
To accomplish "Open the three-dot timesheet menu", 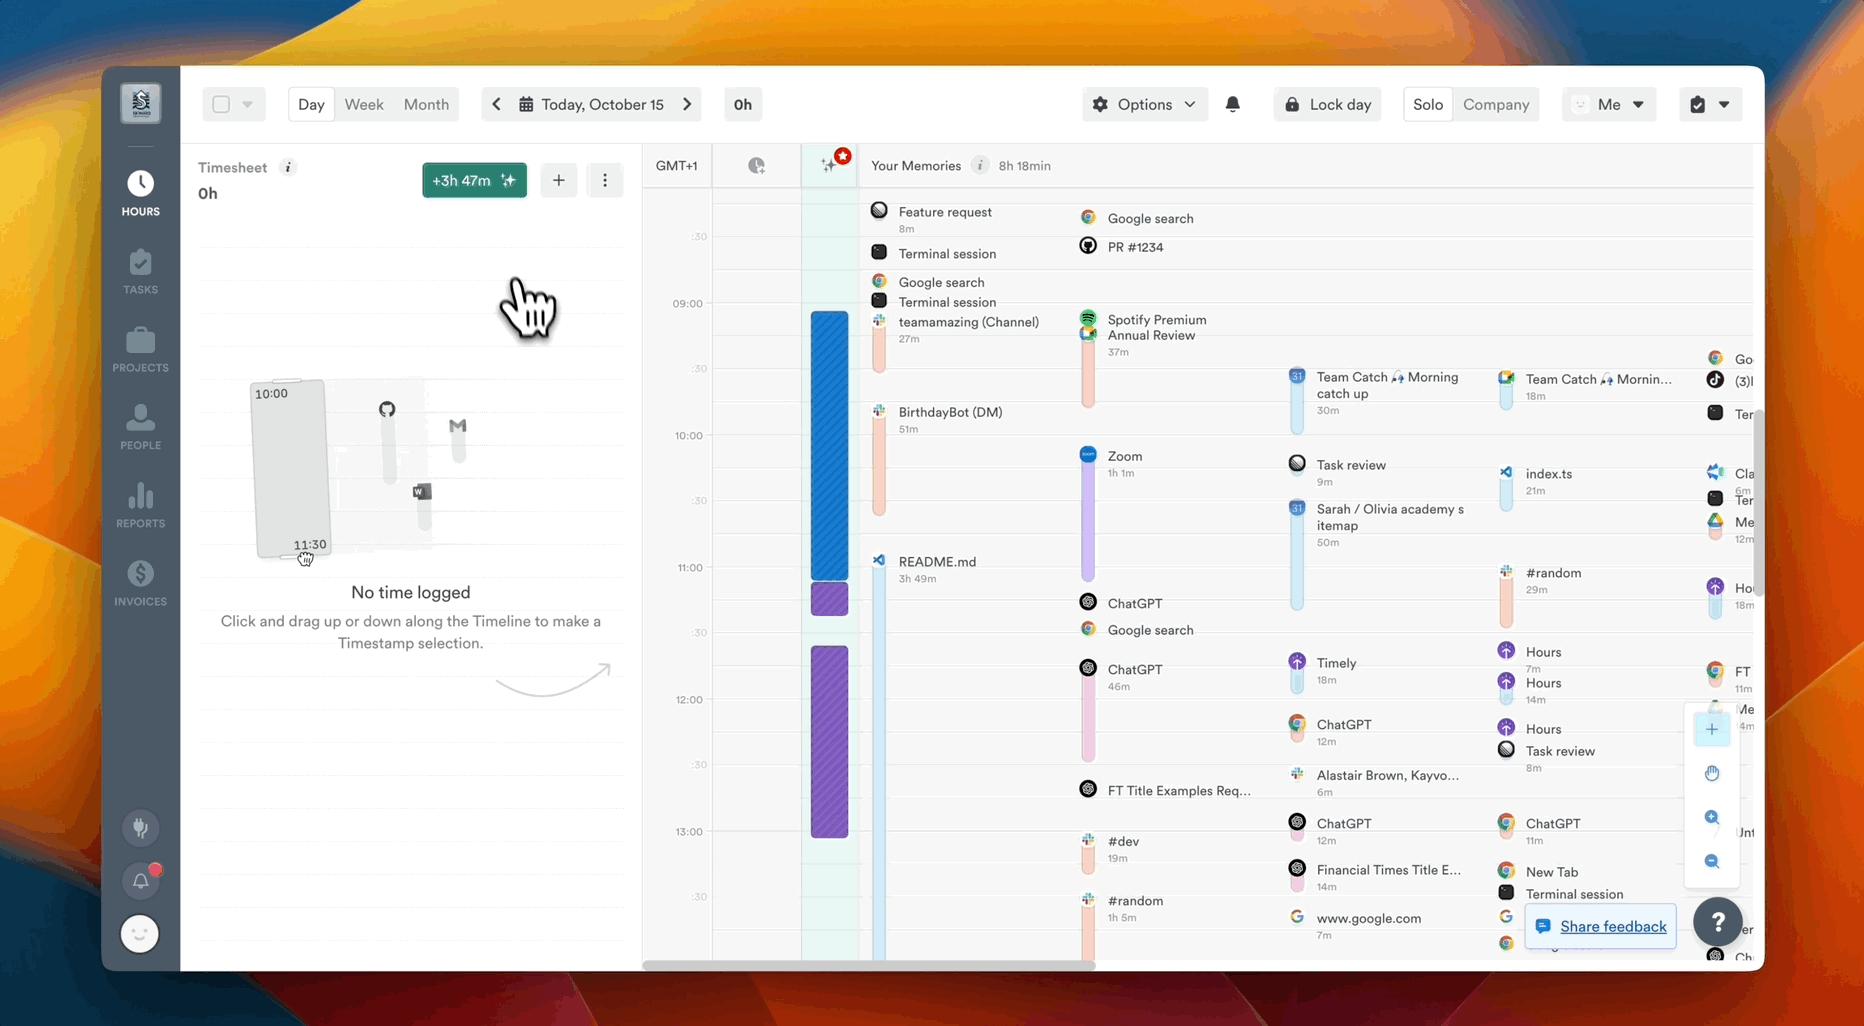I will [x=604, y=180].
